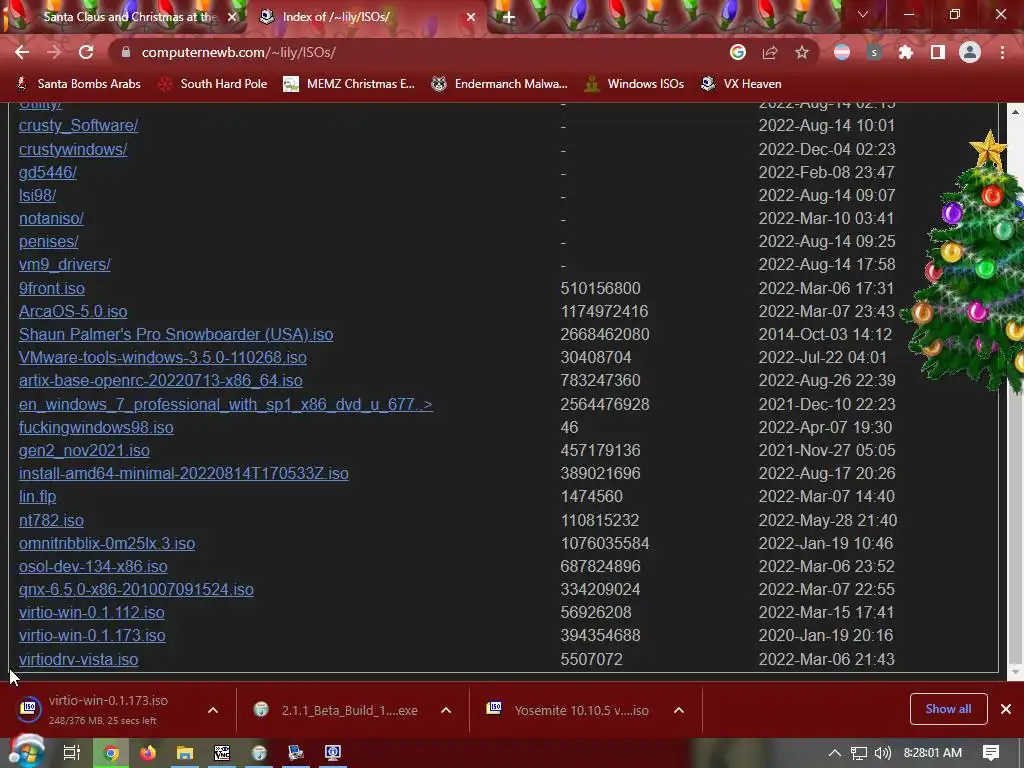Close the downloads shelf

[x=1006, y=709]
